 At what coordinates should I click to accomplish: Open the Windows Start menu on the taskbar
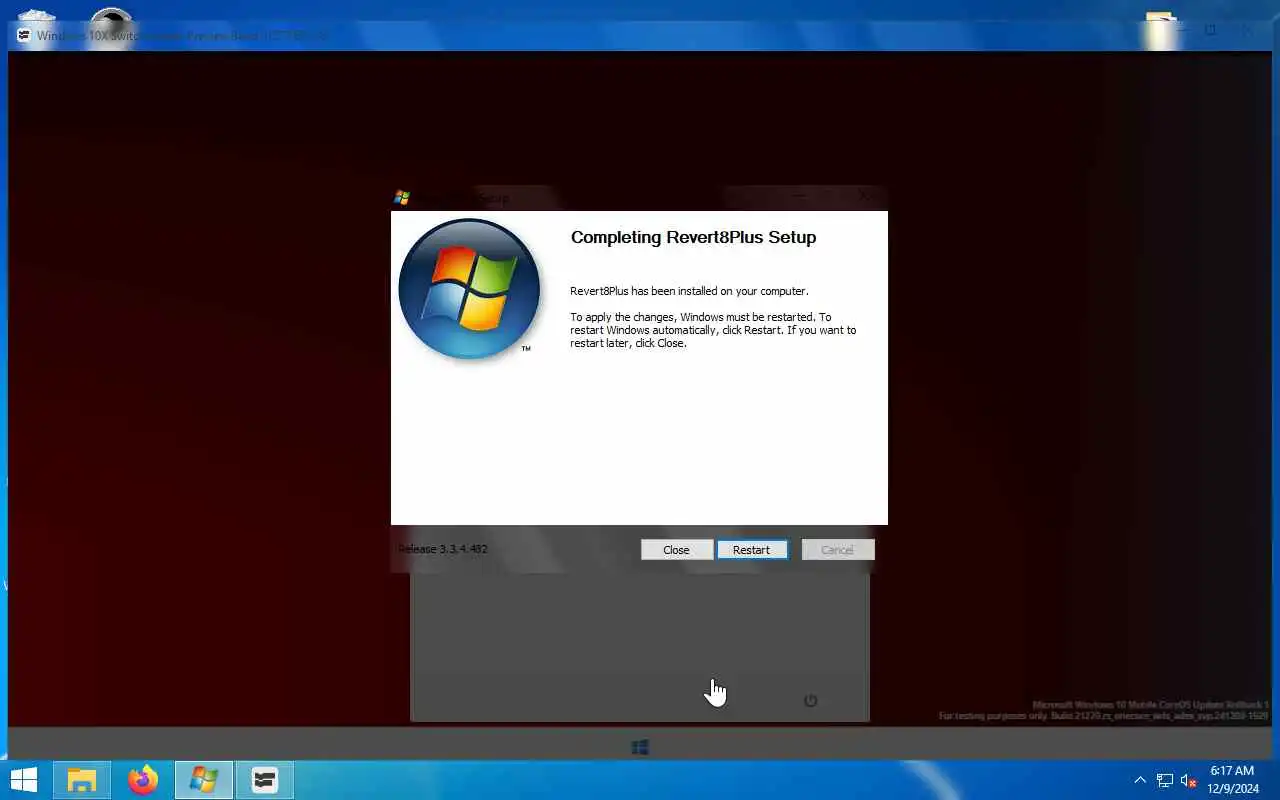(x=24, y=780)
